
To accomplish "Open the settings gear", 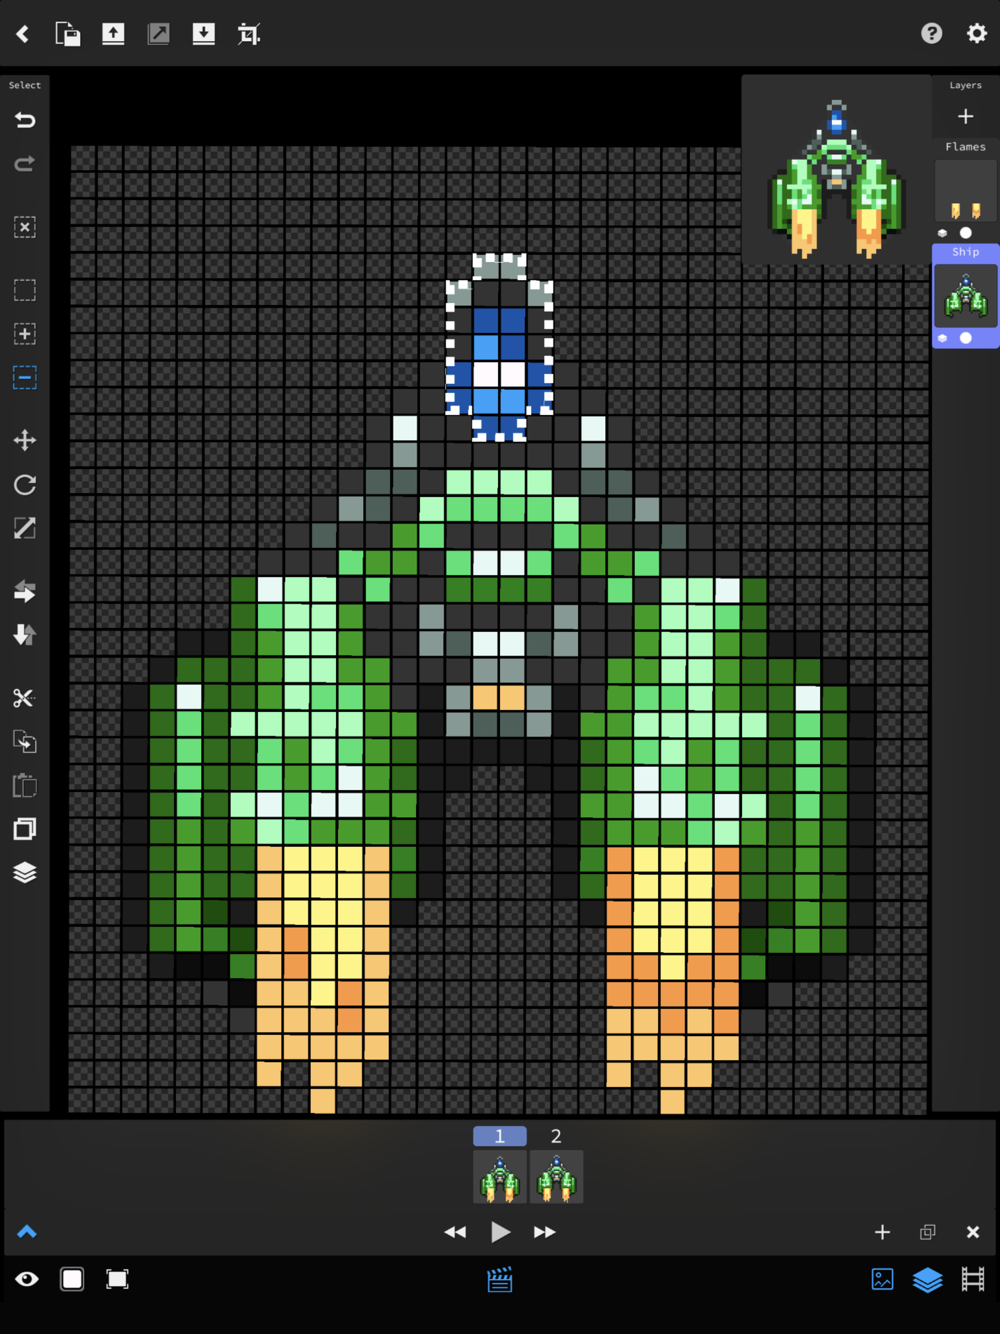I will (x=977, y=33).
